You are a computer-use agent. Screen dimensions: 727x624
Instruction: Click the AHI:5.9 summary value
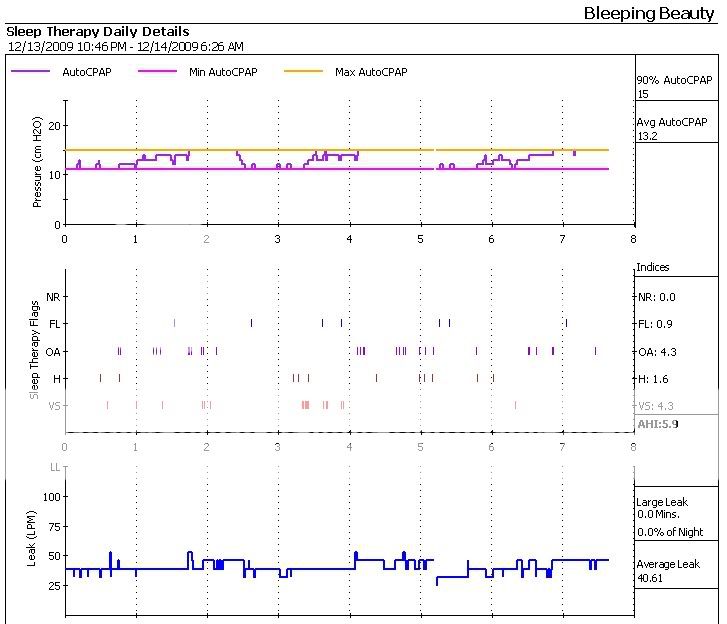click(x=657, y=424)
